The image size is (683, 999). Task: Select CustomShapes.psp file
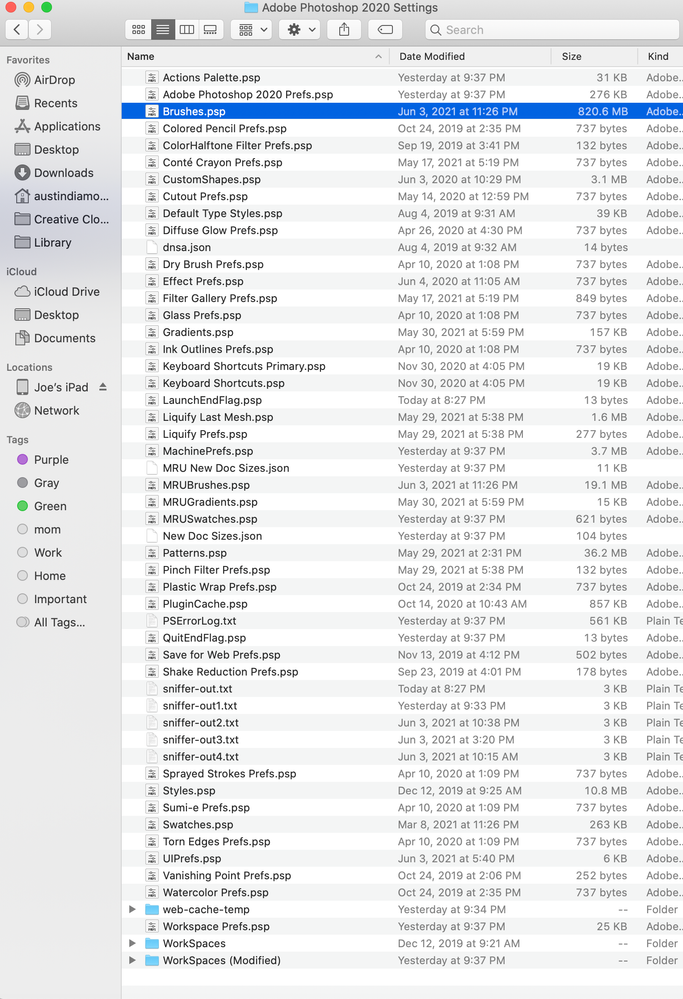402,180
